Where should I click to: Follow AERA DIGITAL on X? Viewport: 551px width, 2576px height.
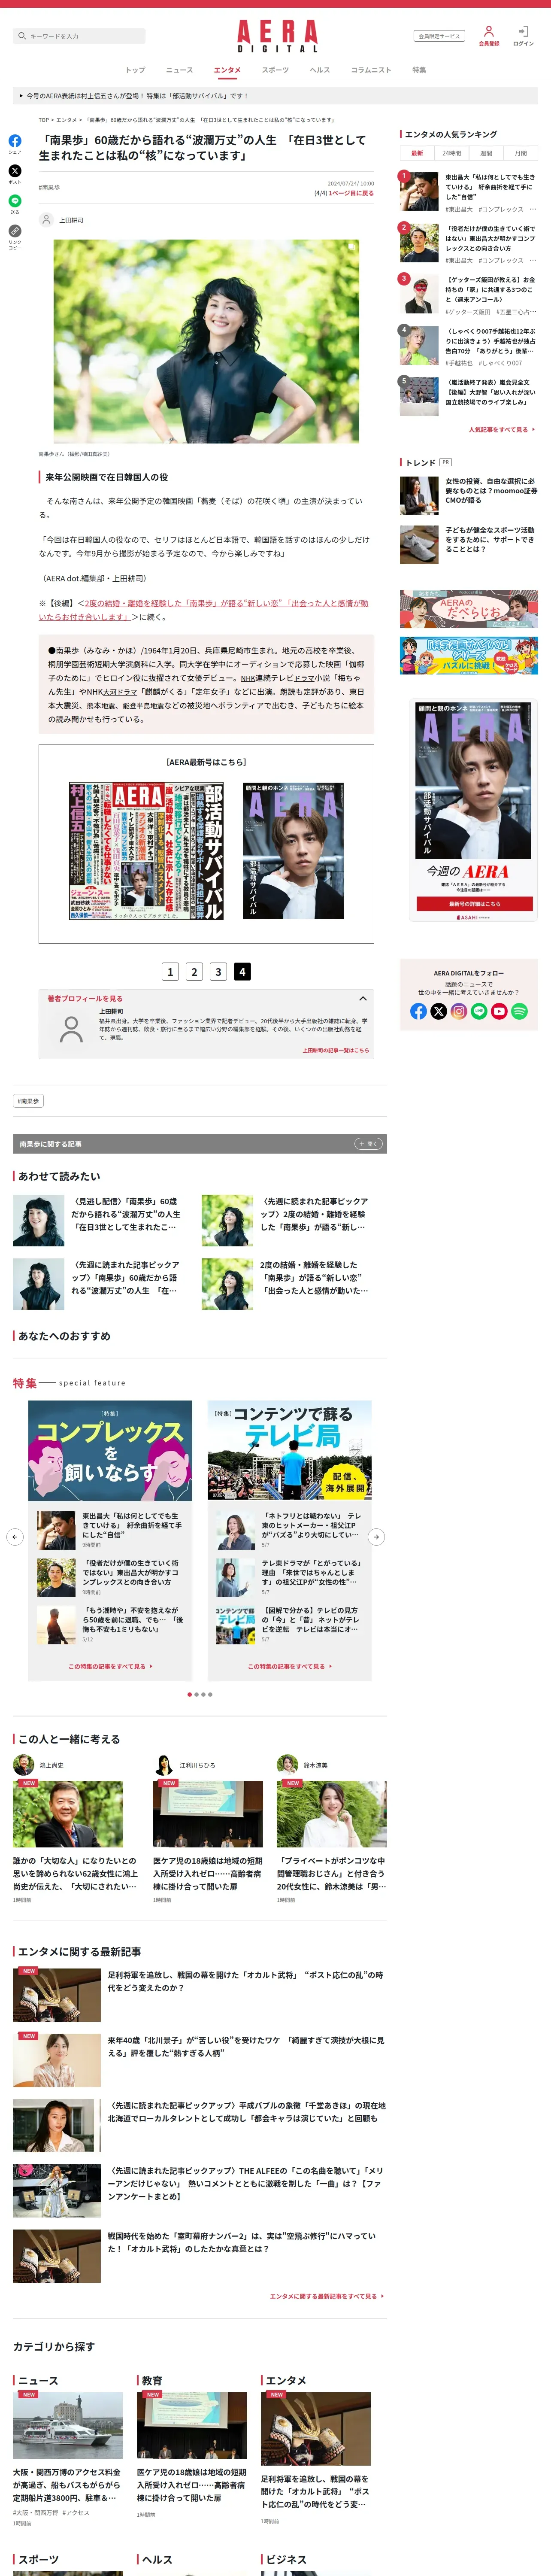point(438,1011)
